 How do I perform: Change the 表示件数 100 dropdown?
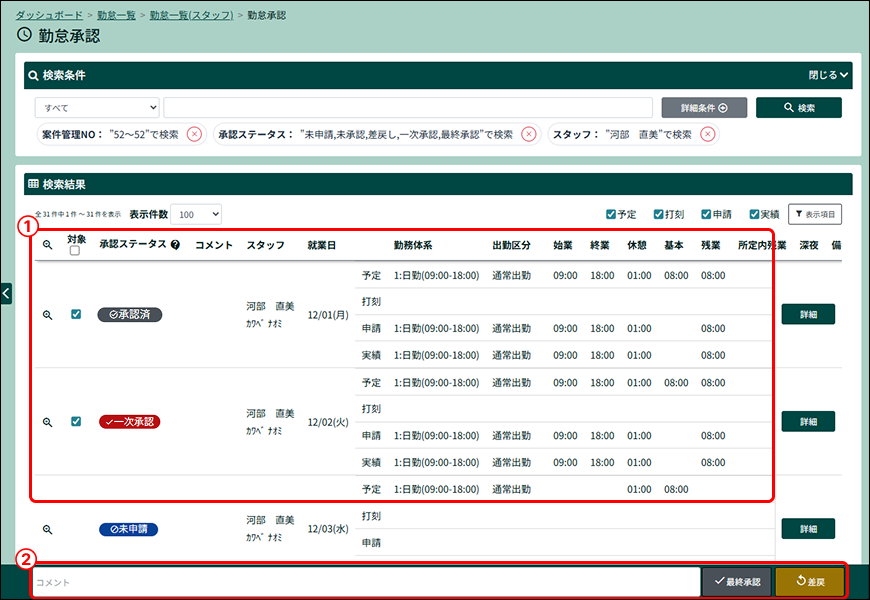(x=196, y=214)
